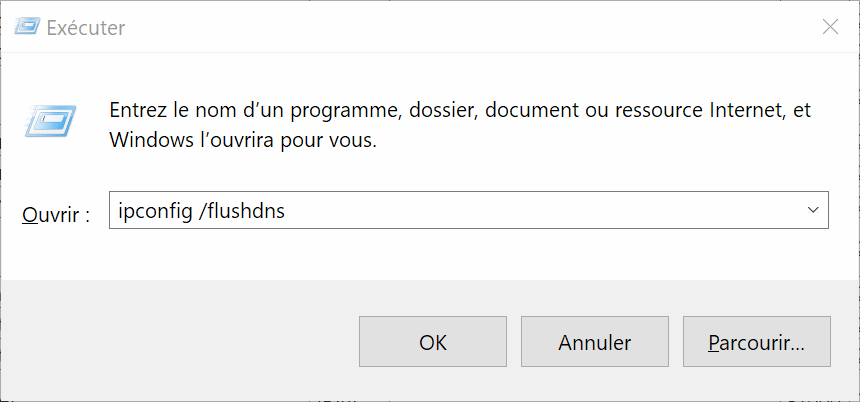Open file browser with Parcourir...
This screenshot has height=402, width=860.
point(756,341)
